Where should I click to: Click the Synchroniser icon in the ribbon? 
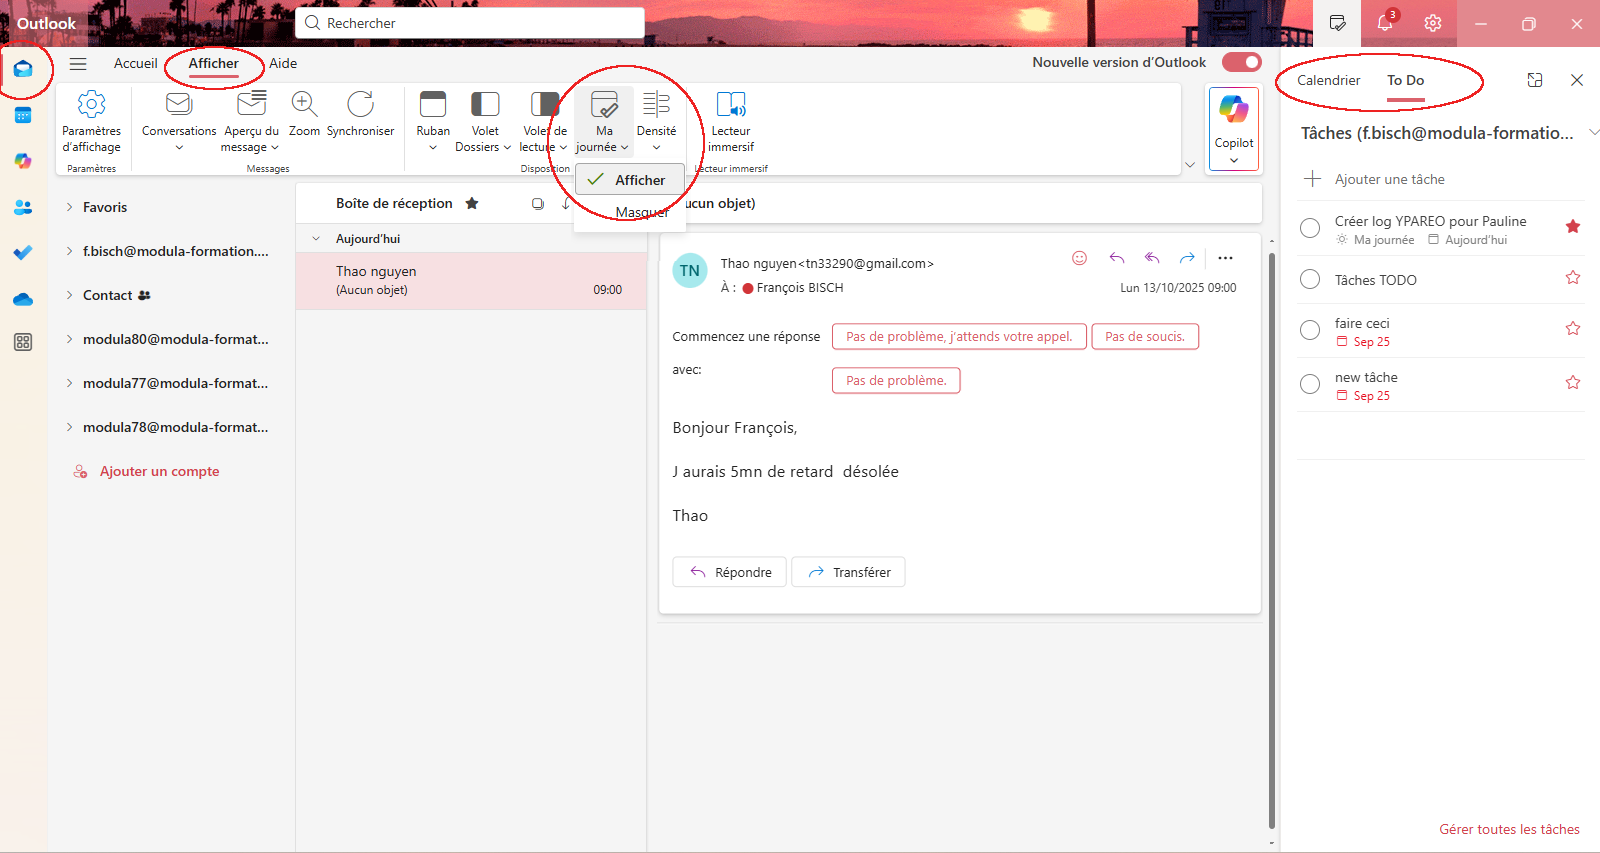pyautogui.click(x=360, y=105)
